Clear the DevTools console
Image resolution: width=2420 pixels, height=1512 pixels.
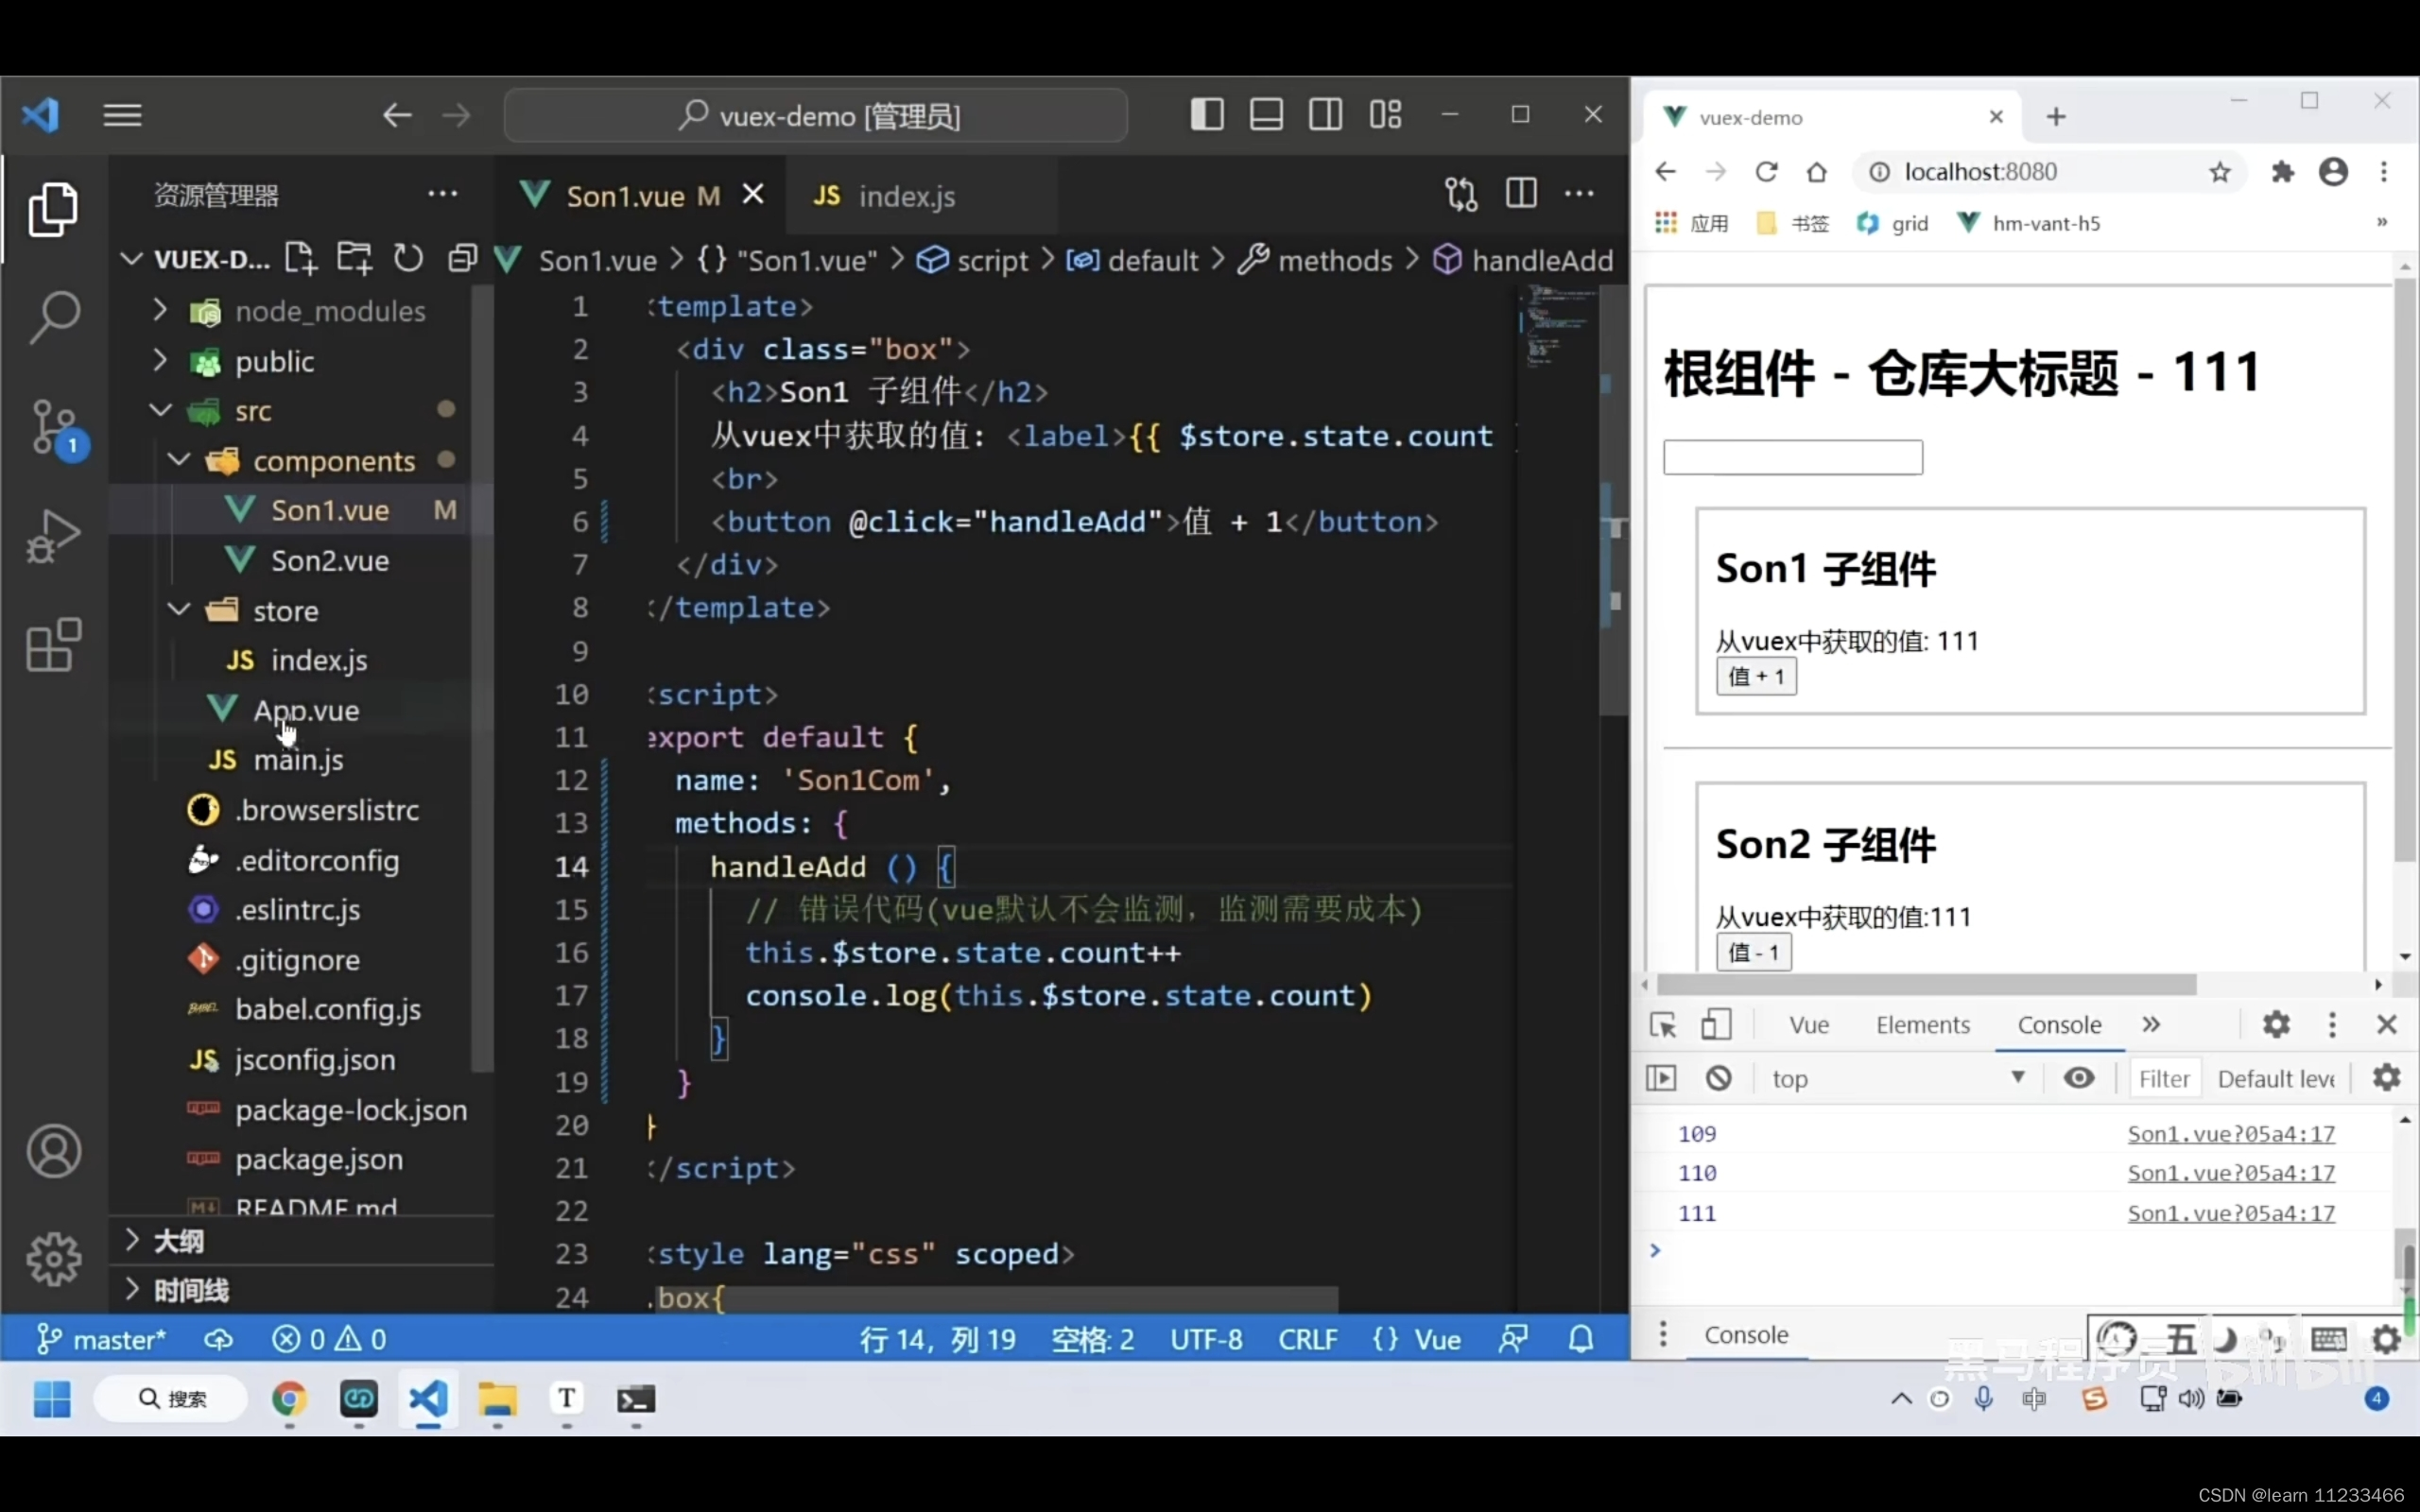click(1718, 1078)
